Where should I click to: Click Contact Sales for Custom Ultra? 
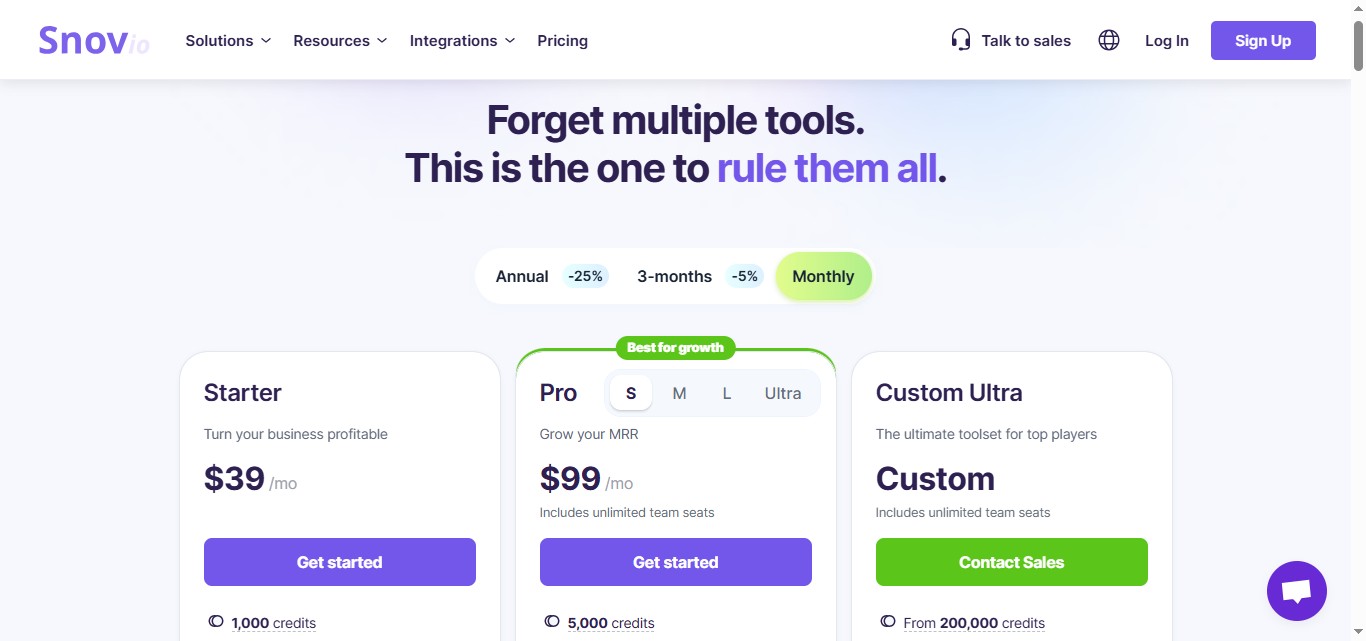(1011, 562)
